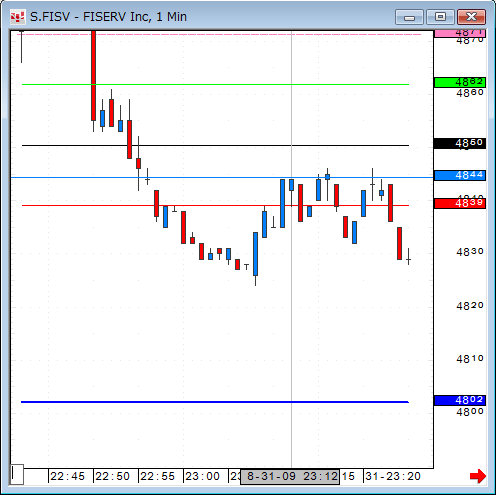Select the light blue 4844 price label

pos(460,175)
